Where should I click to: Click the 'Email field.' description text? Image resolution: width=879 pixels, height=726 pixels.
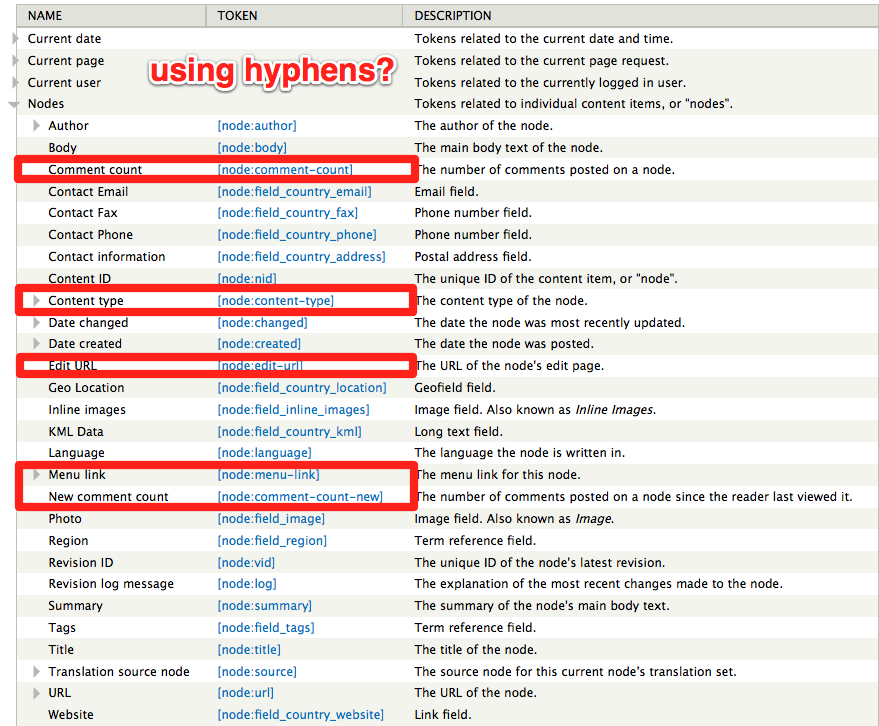tap(446, 192)
